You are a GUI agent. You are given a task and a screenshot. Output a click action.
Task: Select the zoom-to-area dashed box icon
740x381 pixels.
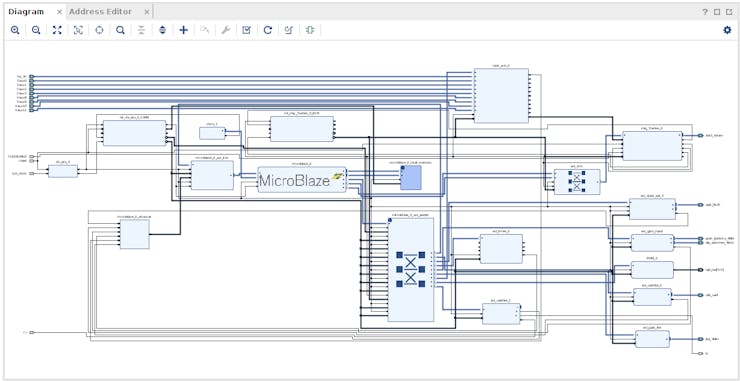(x=78, y=30)
